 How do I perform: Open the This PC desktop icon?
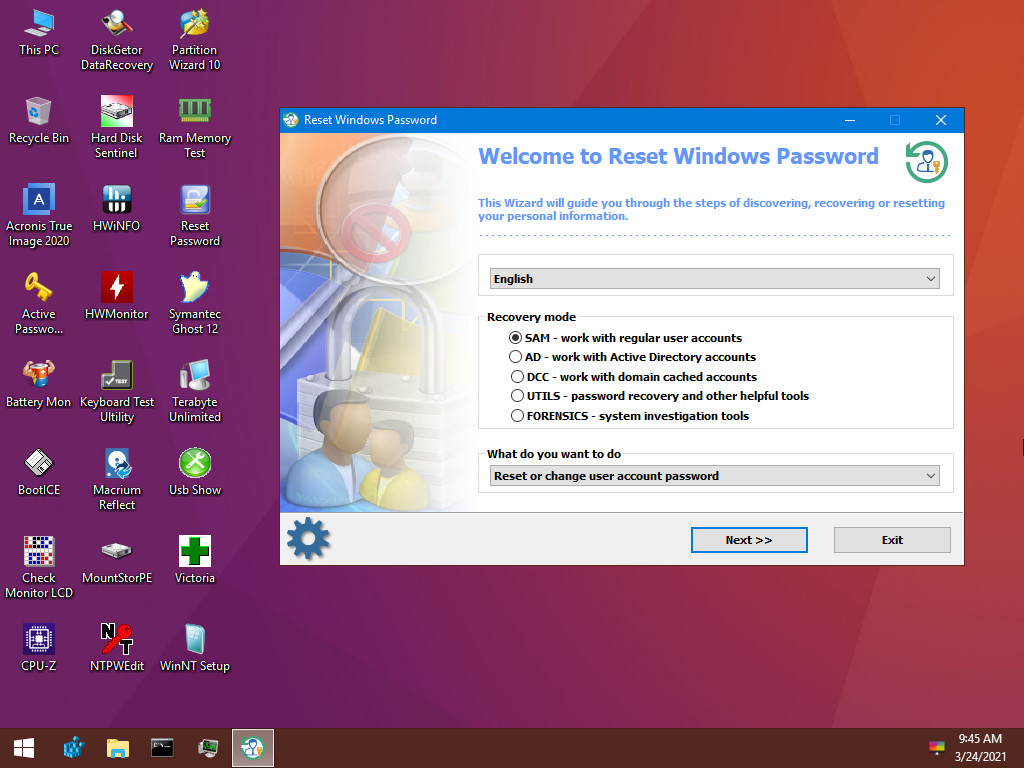39,33
